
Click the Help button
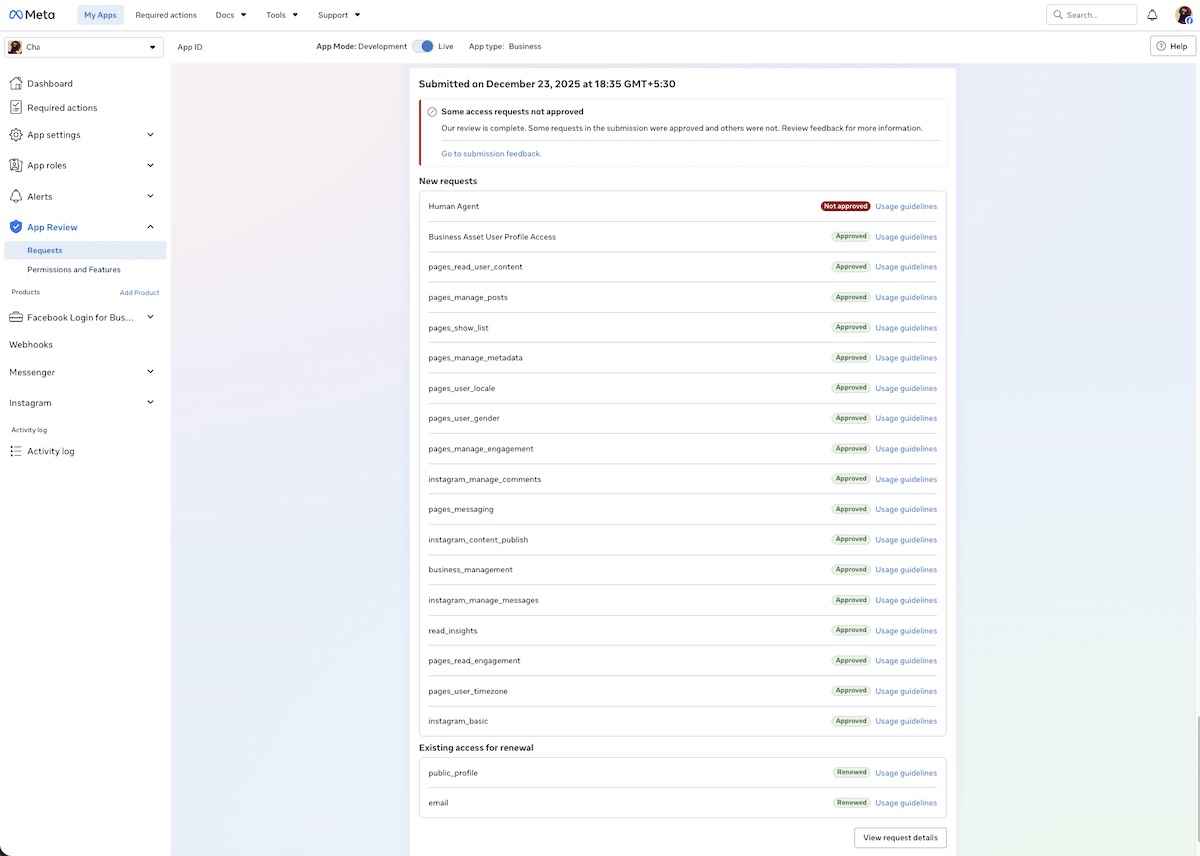[1173, 46]
